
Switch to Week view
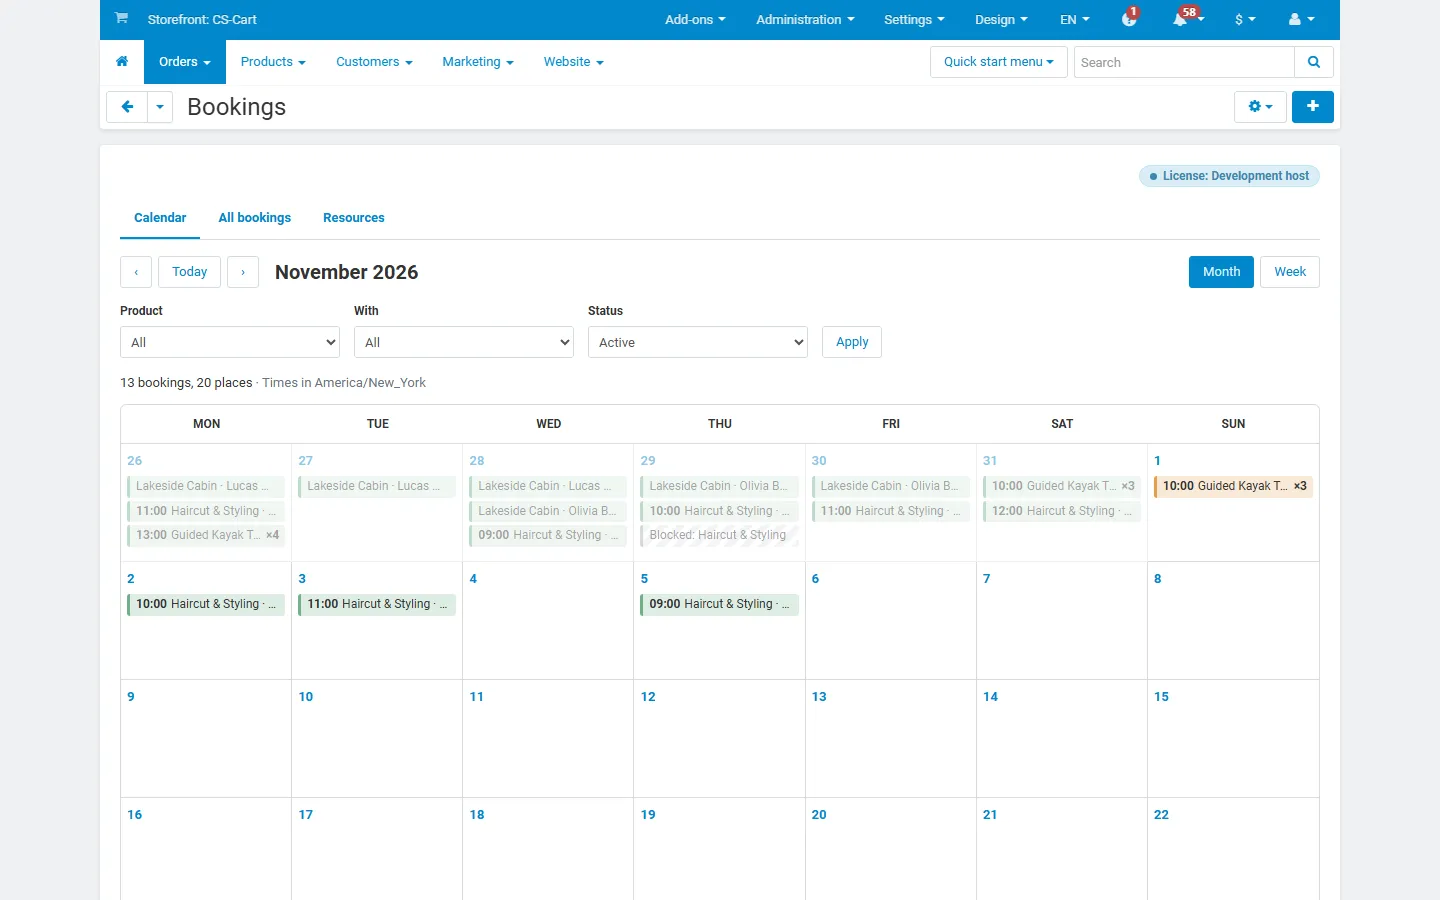(1290, 272)
